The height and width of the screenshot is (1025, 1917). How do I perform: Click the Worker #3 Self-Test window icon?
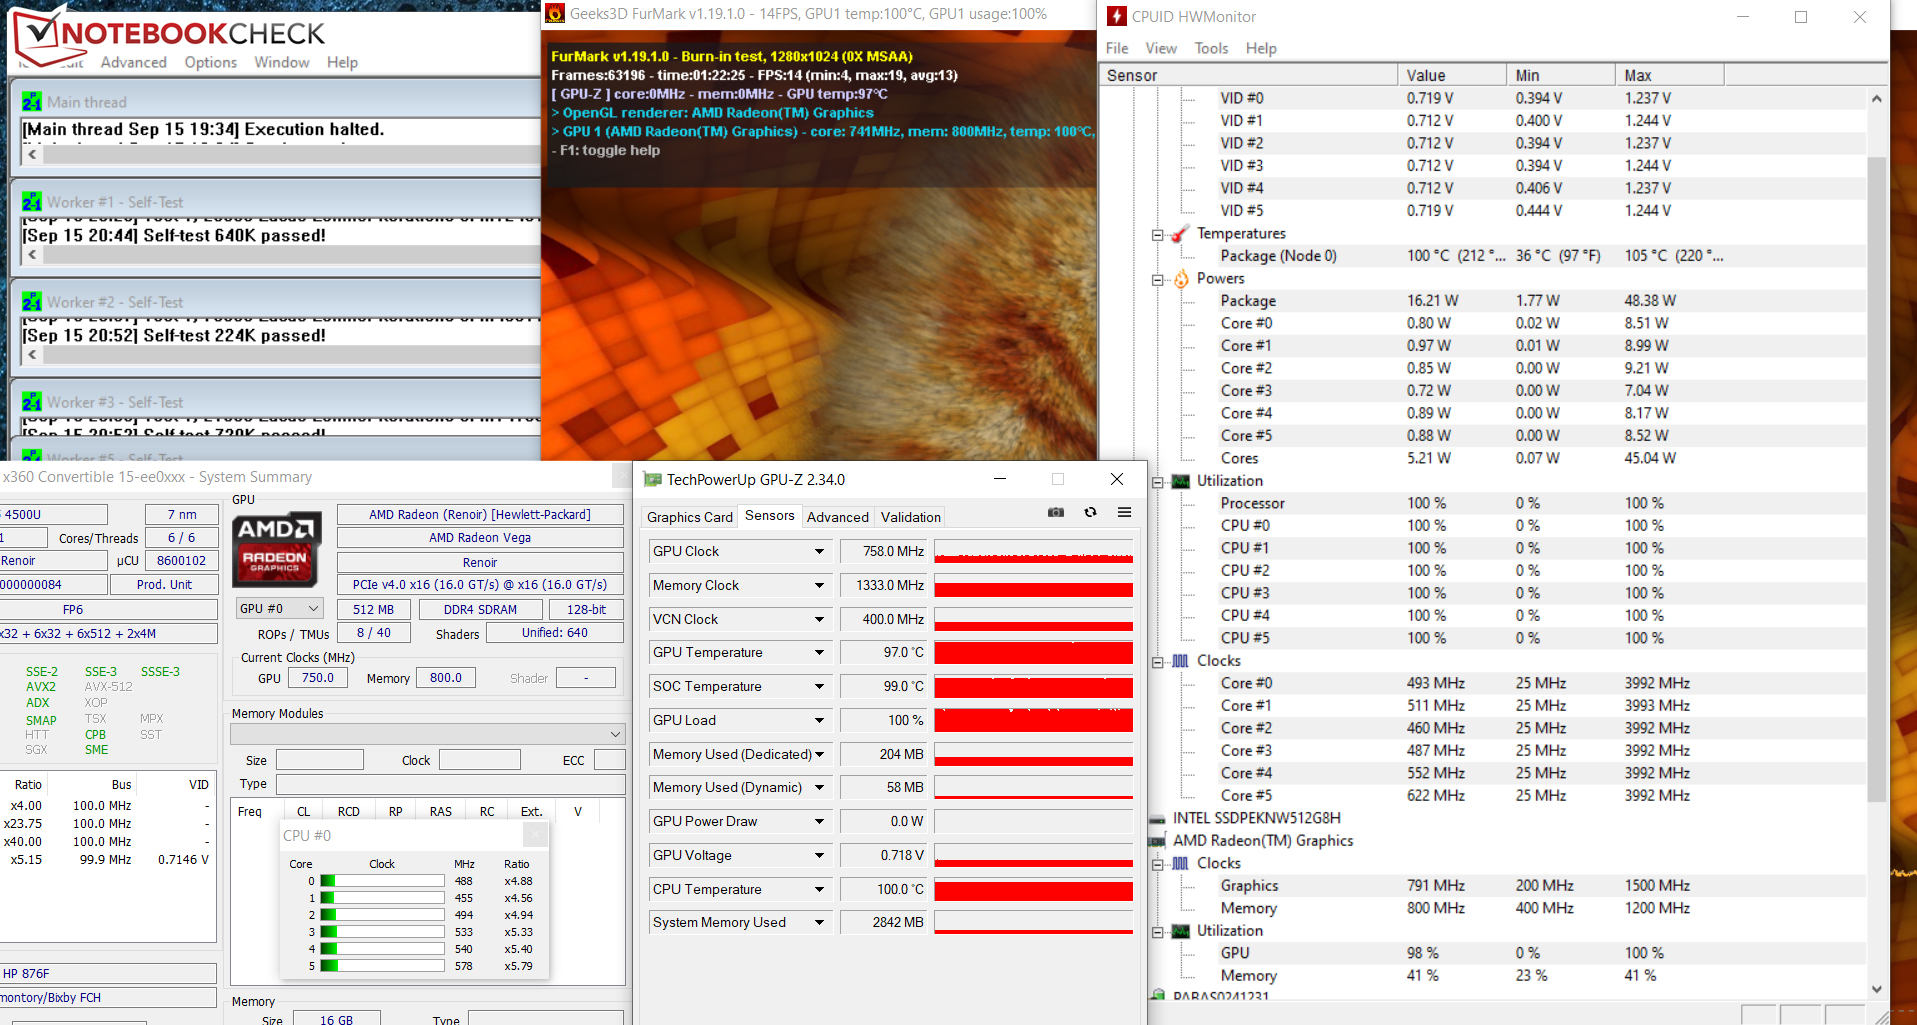pyautogui.click(x=32, y=402)
